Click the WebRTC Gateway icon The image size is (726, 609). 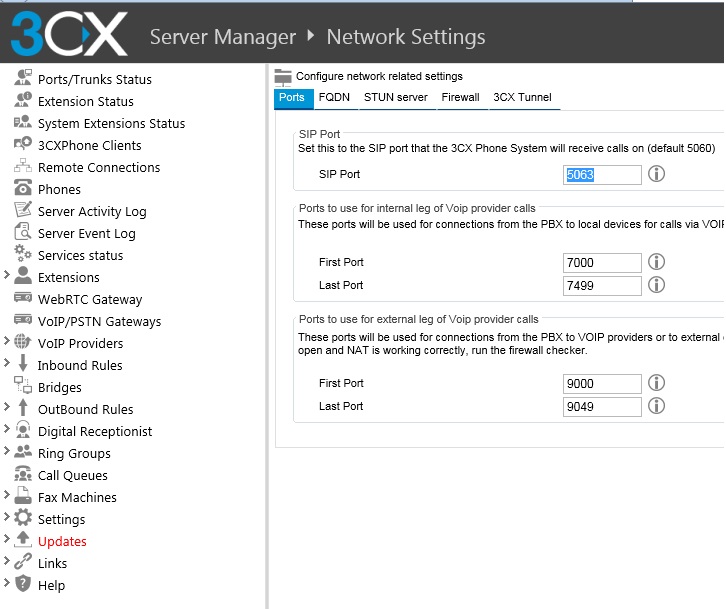(23, 297)
